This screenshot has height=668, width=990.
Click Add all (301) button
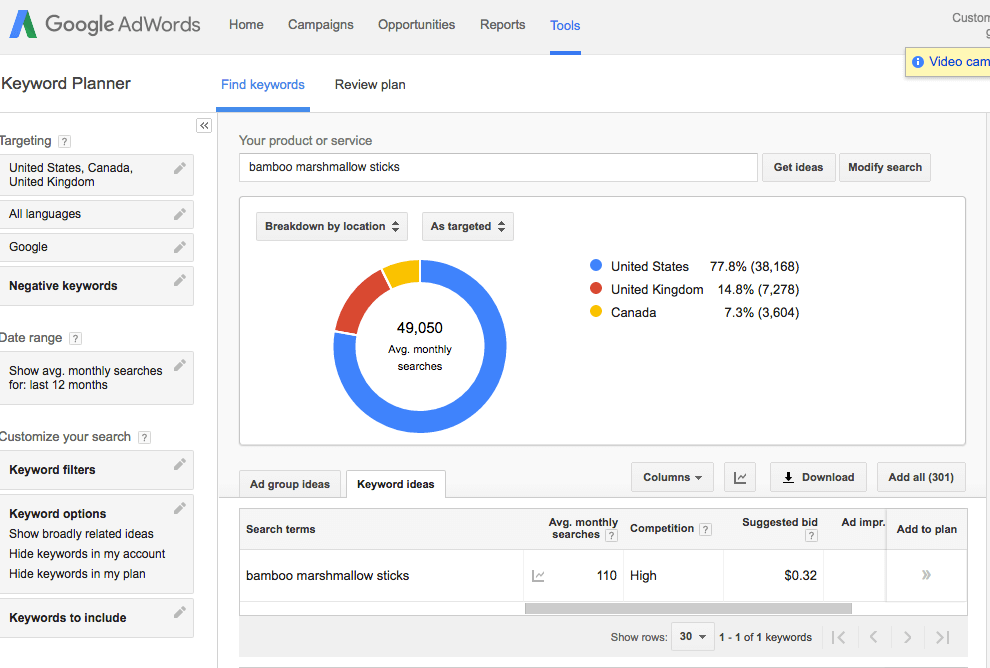point(921,477)
